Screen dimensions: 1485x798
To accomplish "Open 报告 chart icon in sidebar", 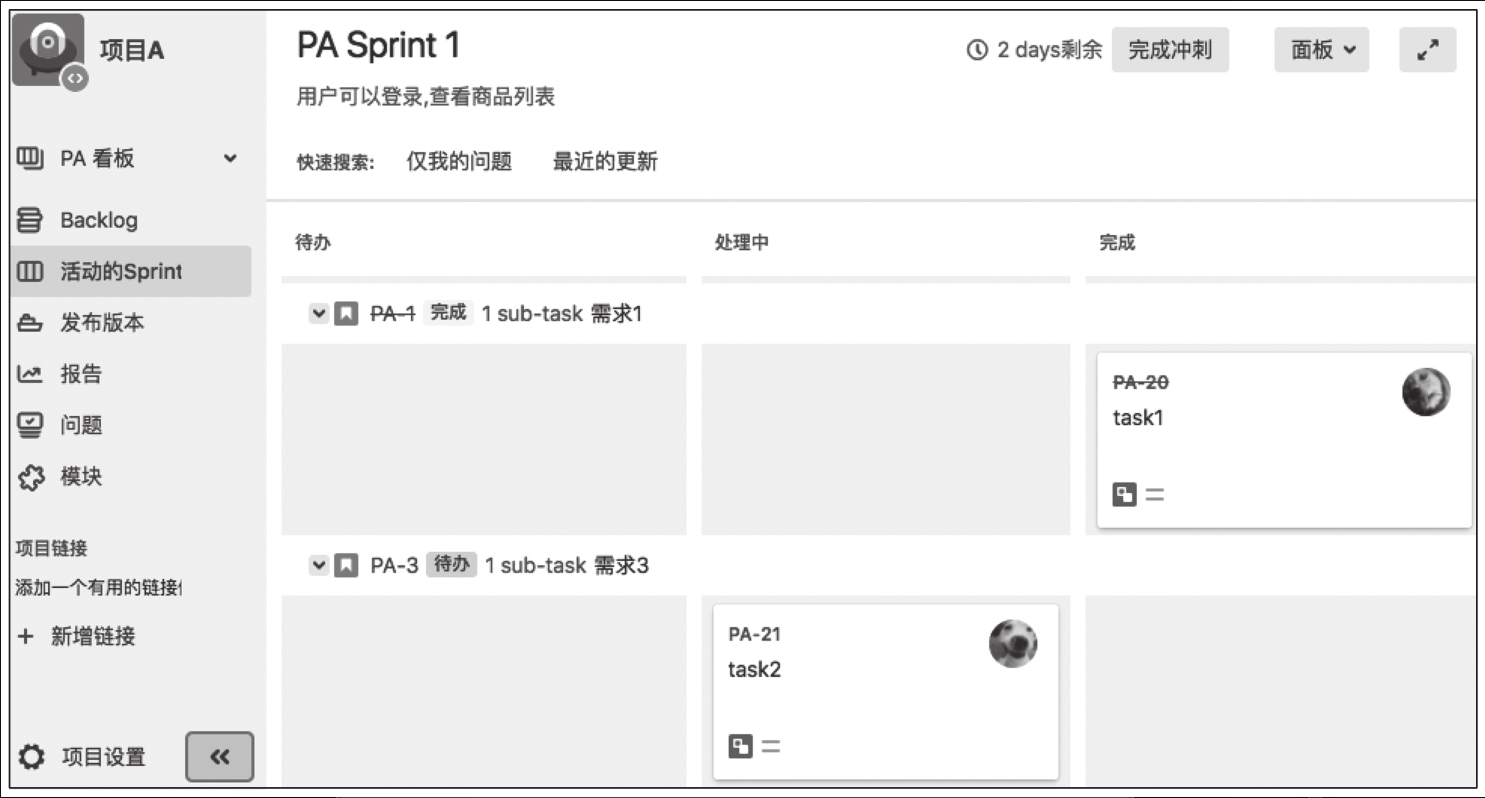I will [31, 374].
